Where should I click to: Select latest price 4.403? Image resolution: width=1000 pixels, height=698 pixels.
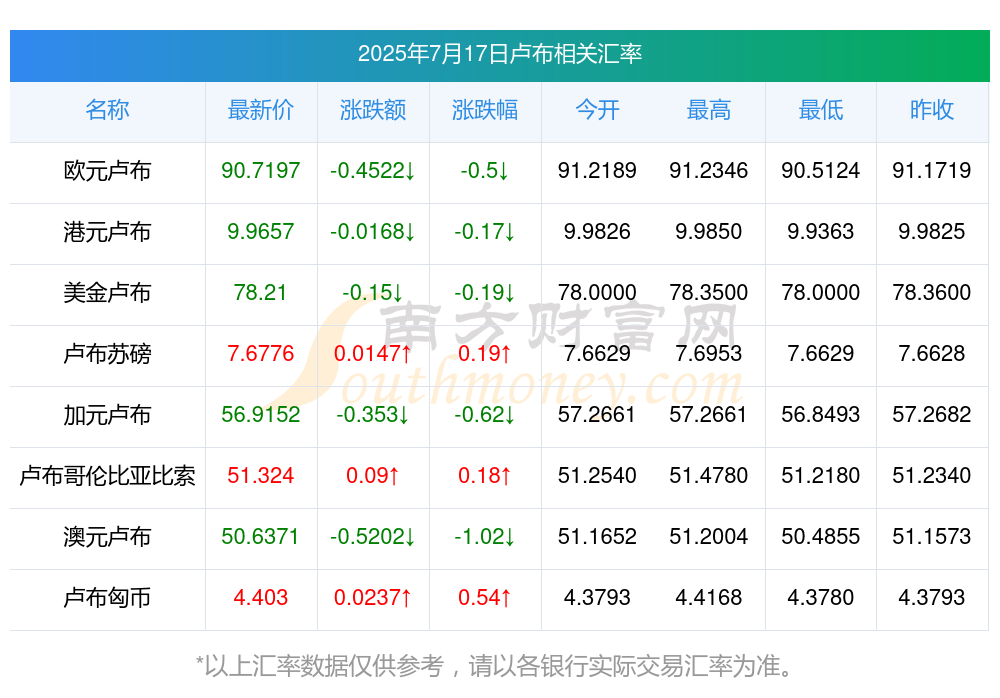(x=260, y=597)
